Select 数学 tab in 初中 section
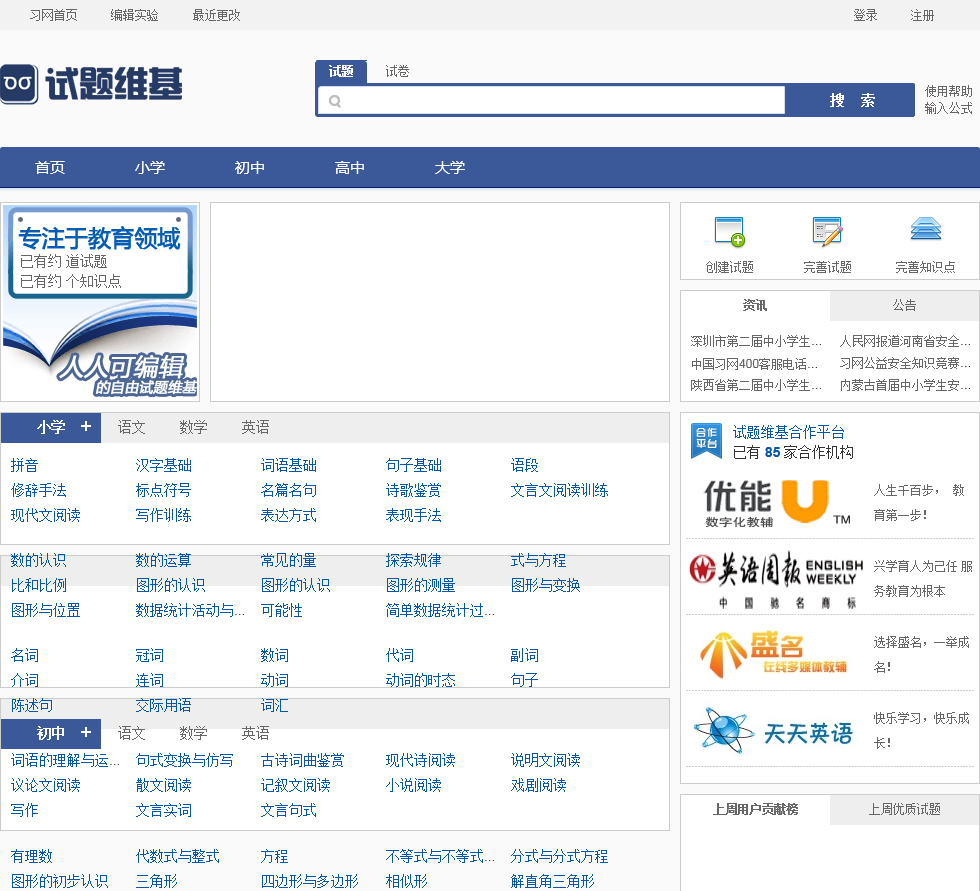Viewport: 980px width, 891px height. 193,733
